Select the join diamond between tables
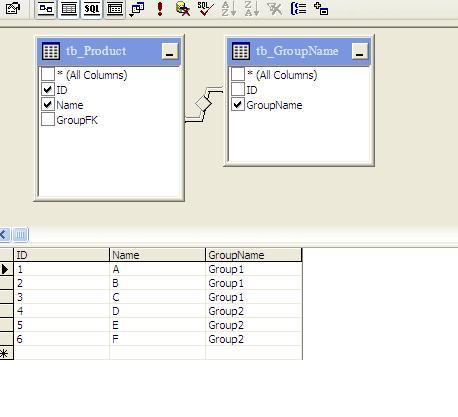 203,104
